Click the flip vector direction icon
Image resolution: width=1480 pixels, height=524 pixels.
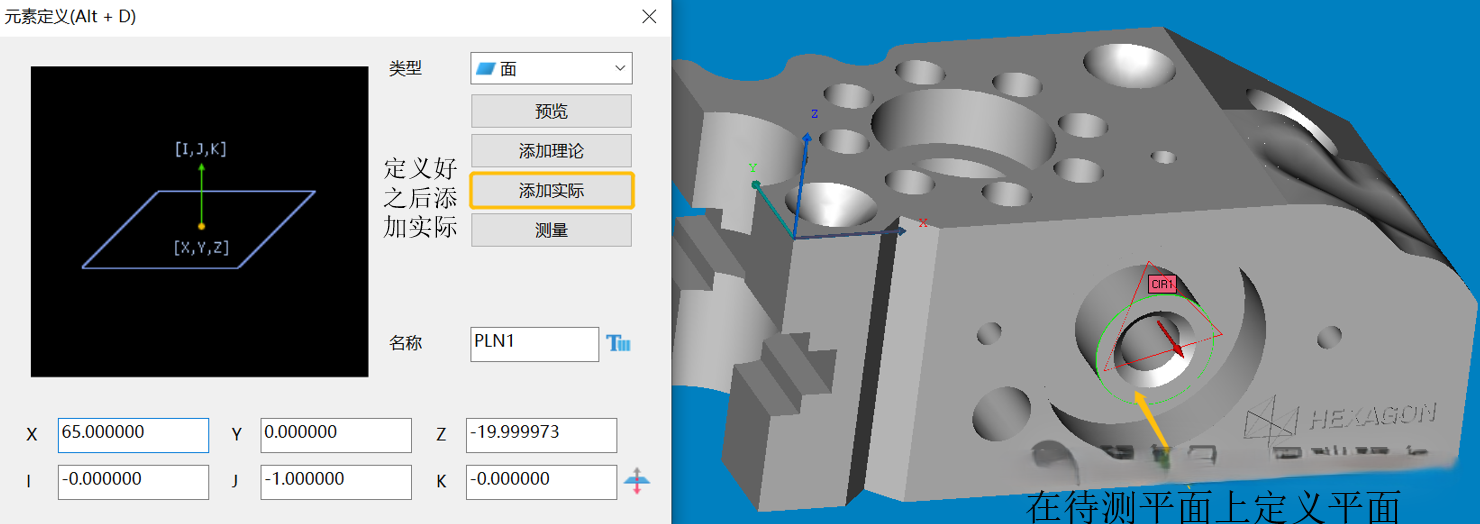[637, 481]
